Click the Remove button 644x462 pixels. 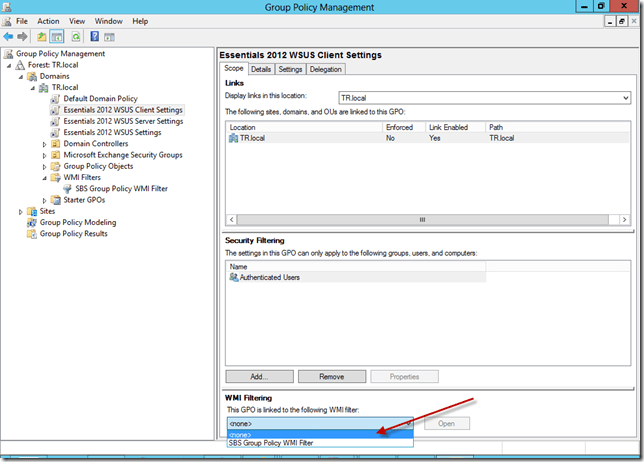(x=331, y=376)
